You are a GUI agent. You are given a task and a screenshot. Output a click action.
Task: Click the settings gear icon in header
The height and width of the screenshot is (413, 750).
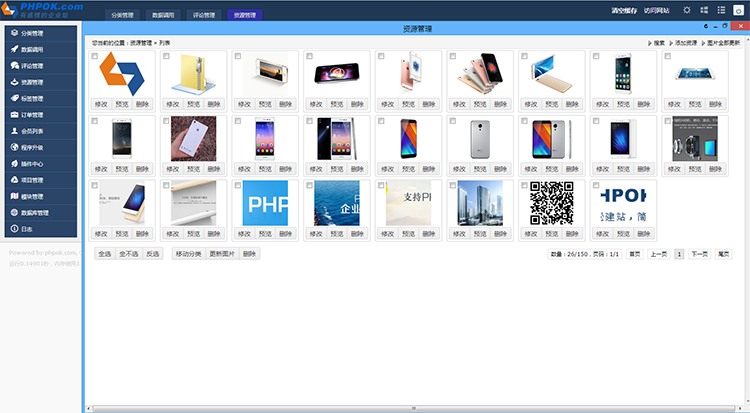click(687, 10)
